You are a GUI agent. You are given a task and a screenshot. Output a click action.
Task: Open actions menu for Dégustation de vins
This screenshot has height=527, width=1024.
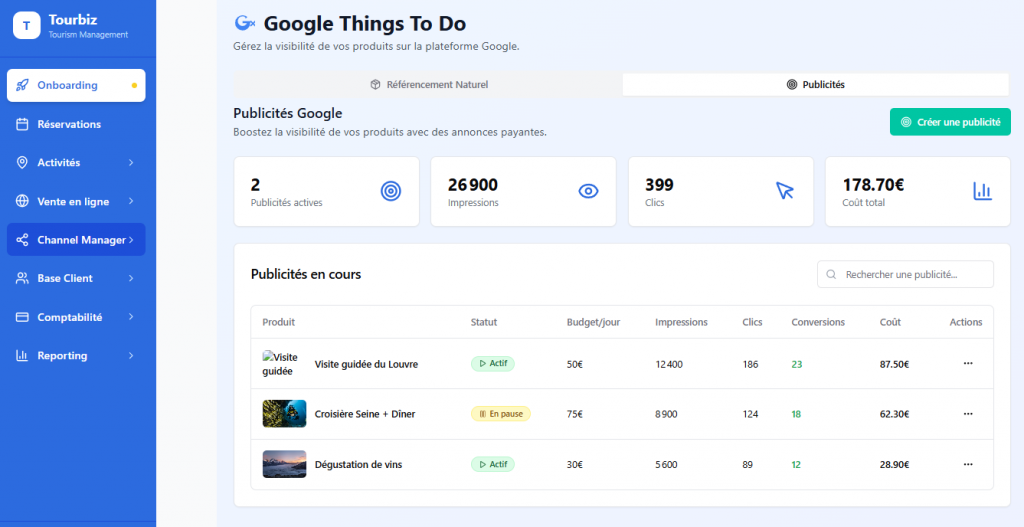(967, 464)
